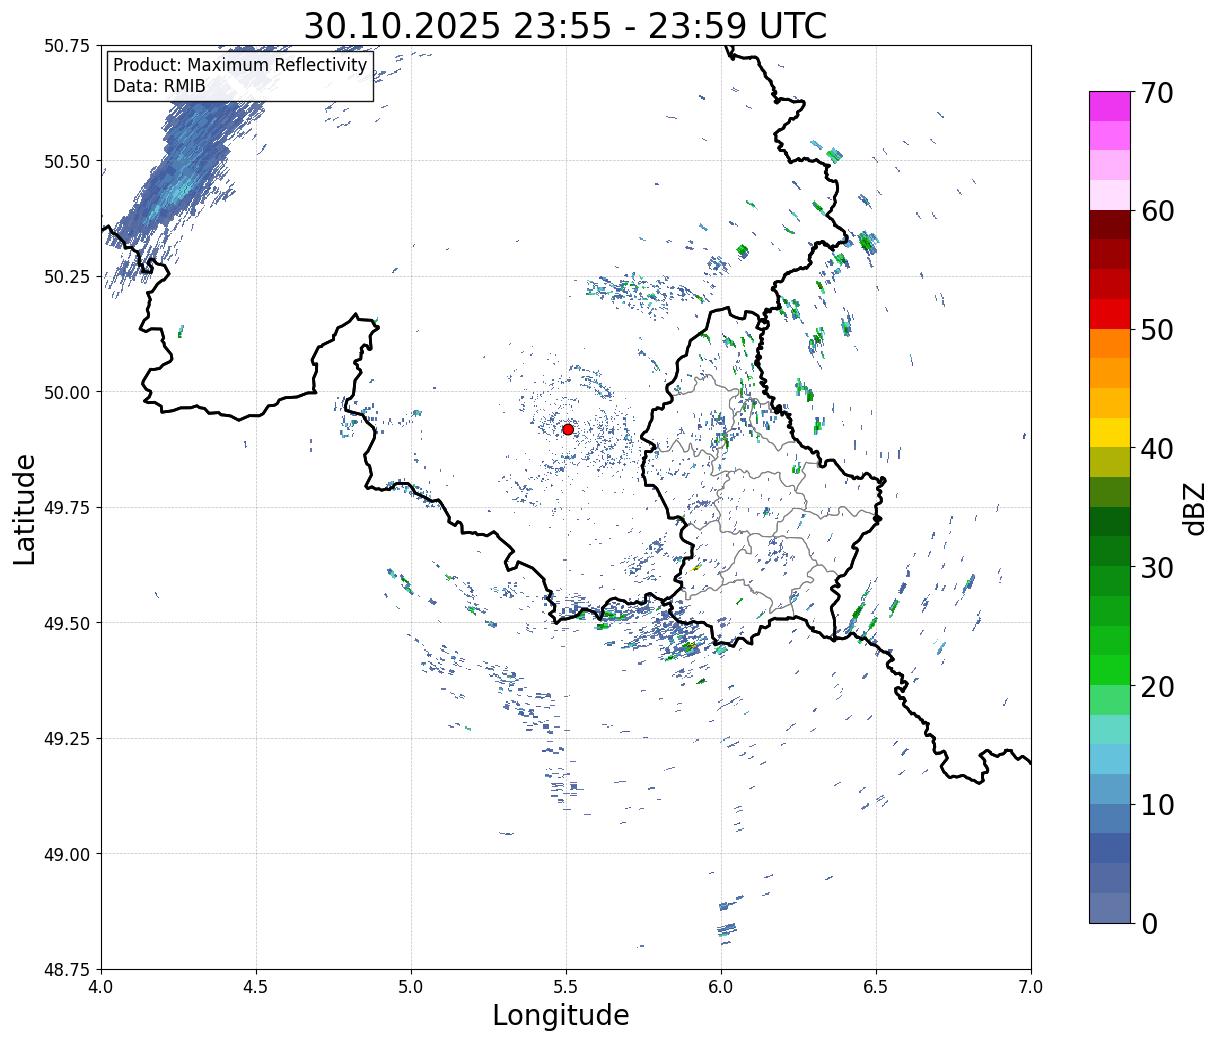Click the plot title showing 30.10.2025 time

pyautogui.click(x=565, y=26)
